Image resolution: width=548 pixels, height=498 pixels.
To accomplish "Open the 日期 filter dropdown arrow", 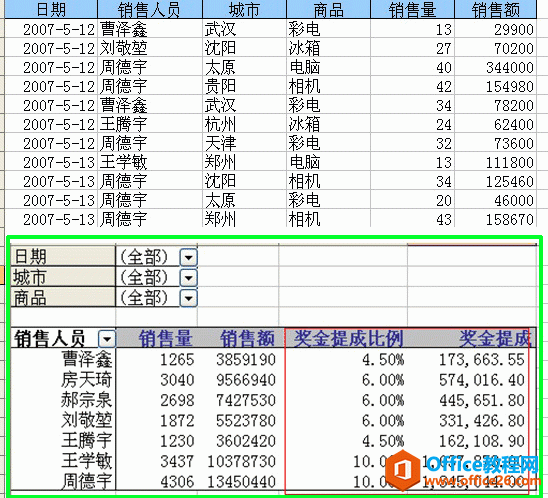I will pyautogui.click(x=189, y=258).
